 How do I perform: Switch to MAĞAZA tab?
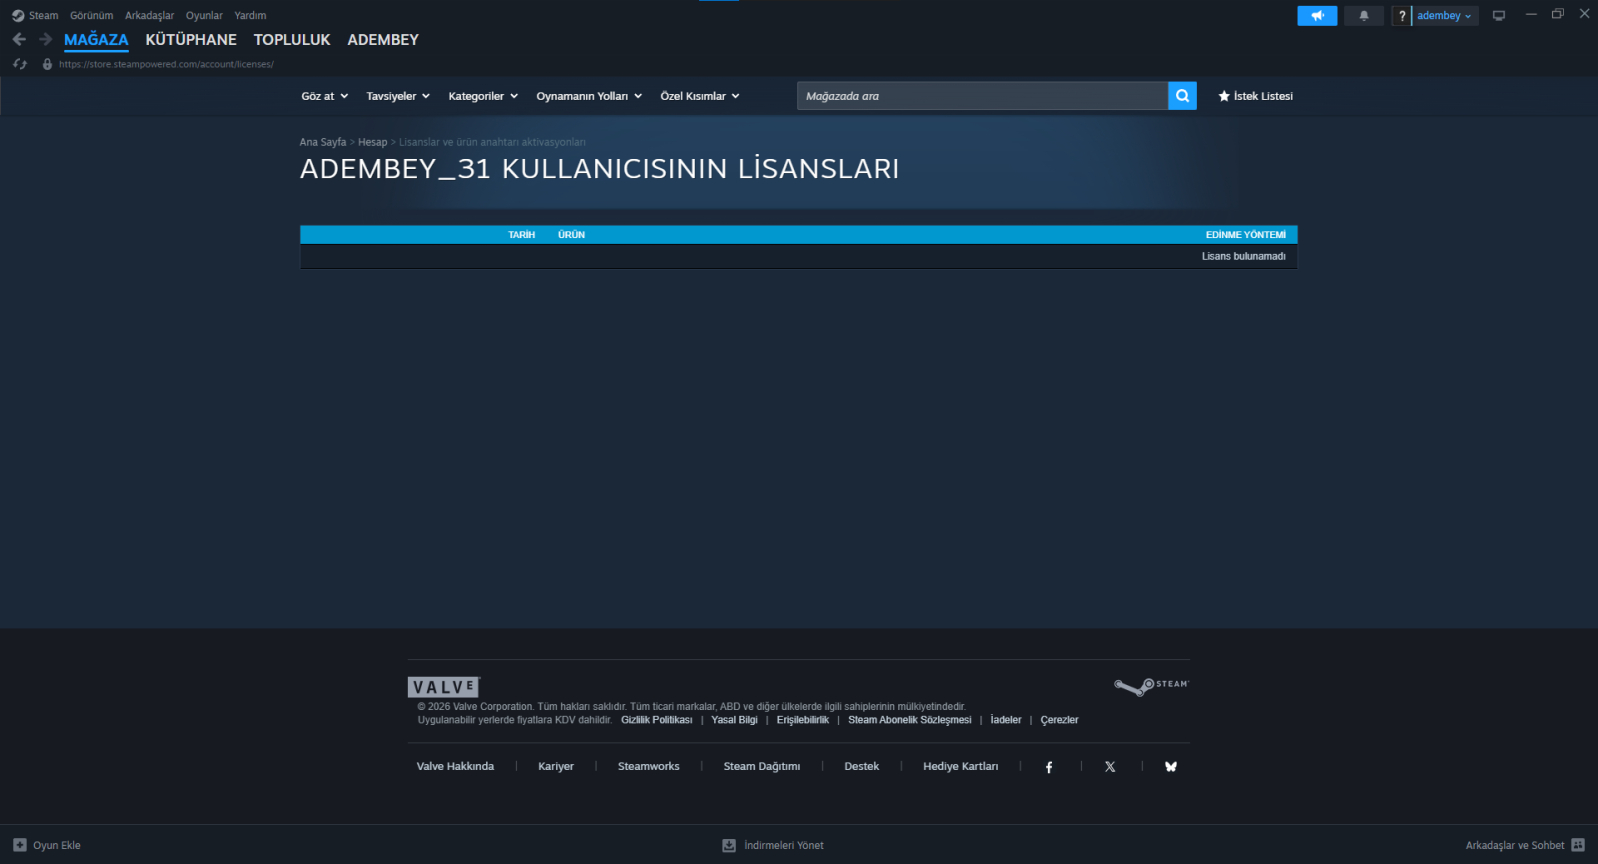(96, 40)
